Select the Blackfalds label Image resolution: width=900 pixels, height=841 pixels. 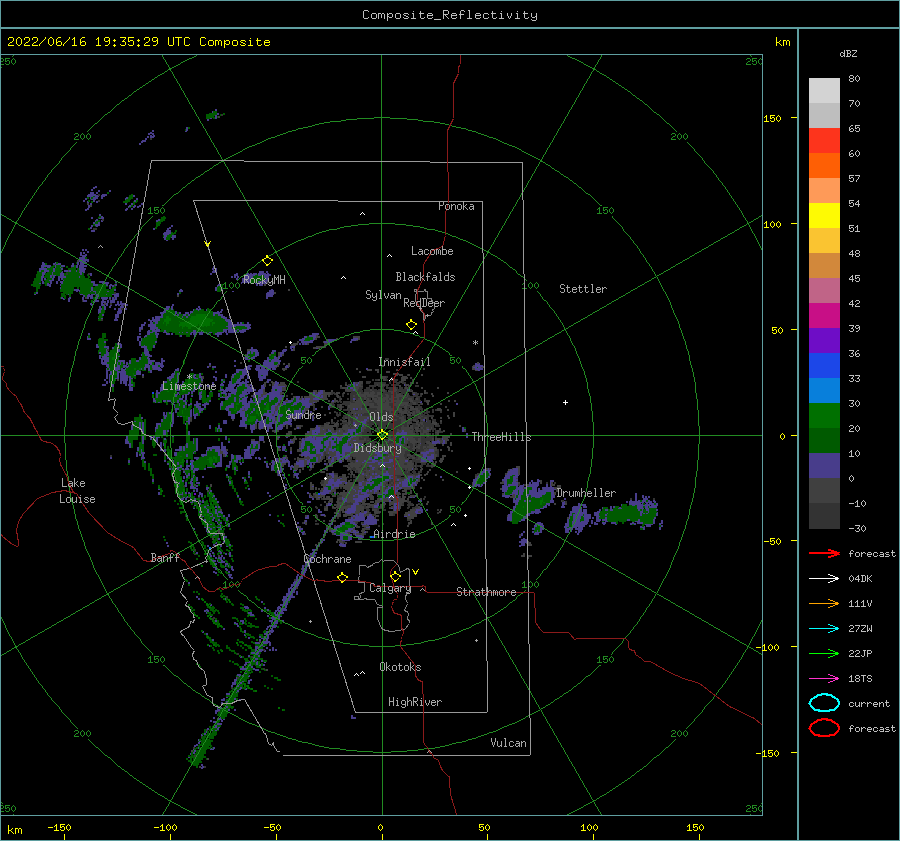[x=425, y=277]
